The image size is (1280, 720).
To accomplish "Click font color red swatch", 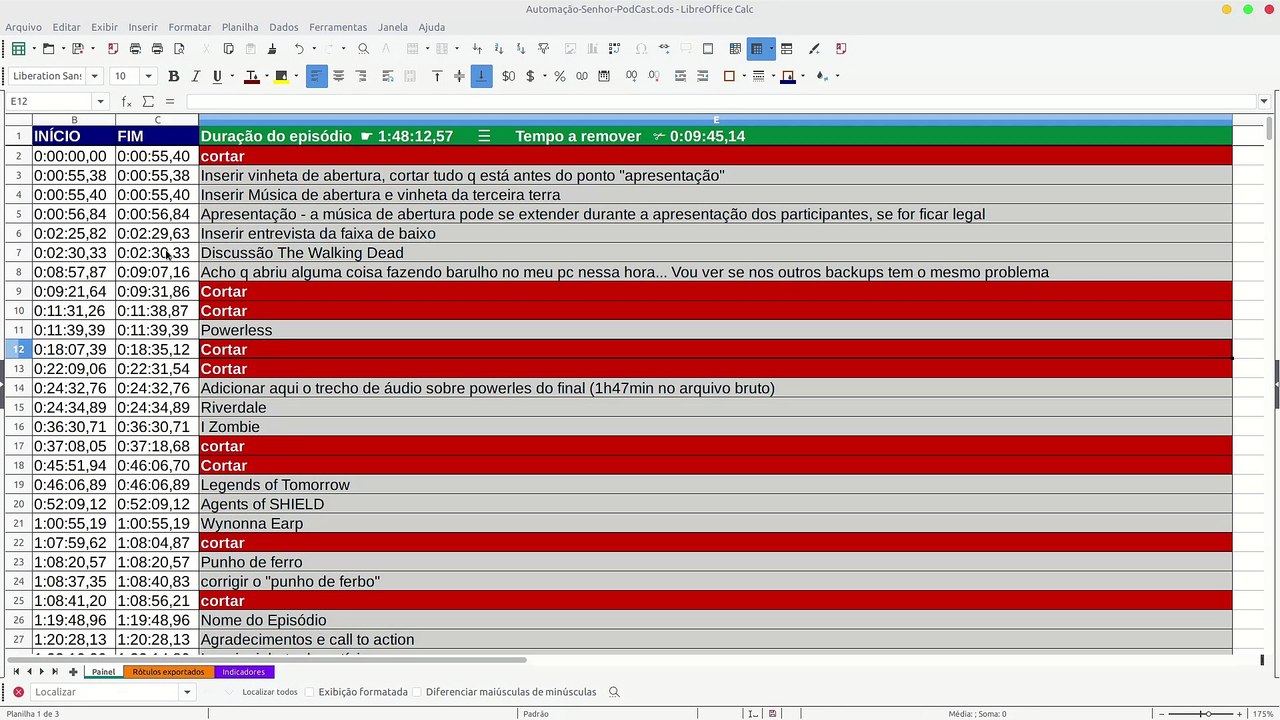I will click(x=251, y=77).
